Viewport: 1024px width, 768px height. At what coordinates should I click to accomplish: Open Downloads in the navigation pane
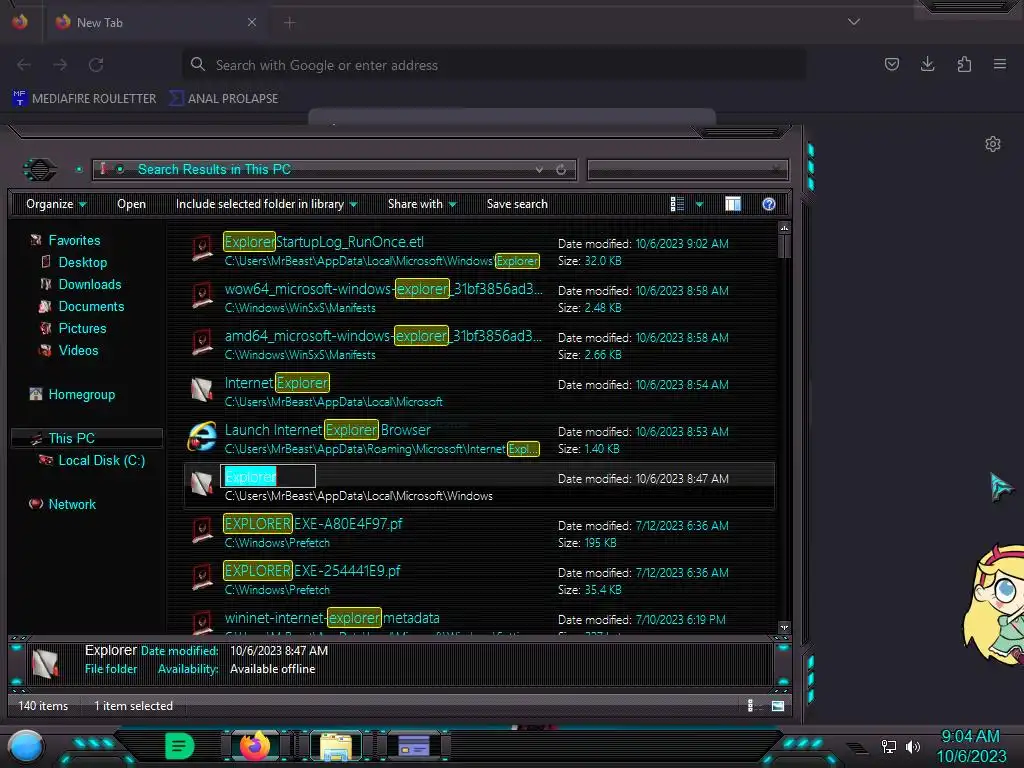[89, 284]
